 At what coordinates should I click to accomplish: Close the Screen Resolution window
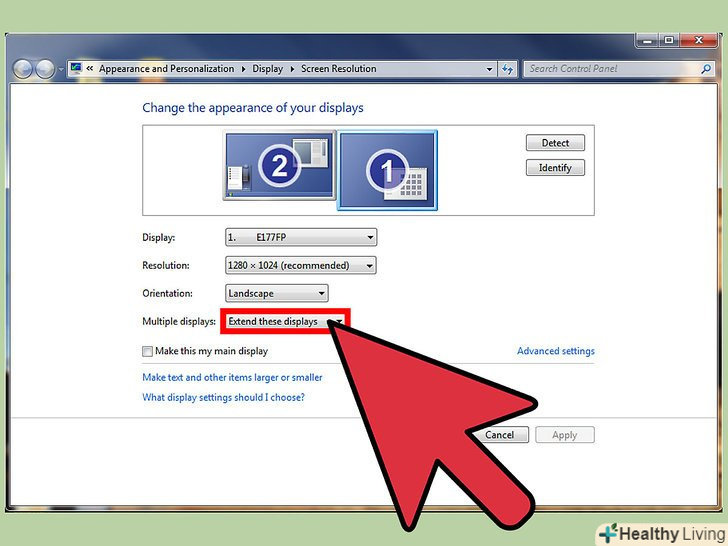(x=699, y=40)
